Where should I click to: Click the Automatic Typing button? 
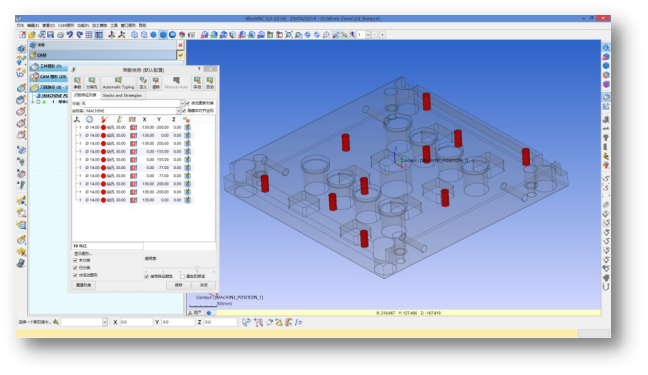tap(118, 83)
